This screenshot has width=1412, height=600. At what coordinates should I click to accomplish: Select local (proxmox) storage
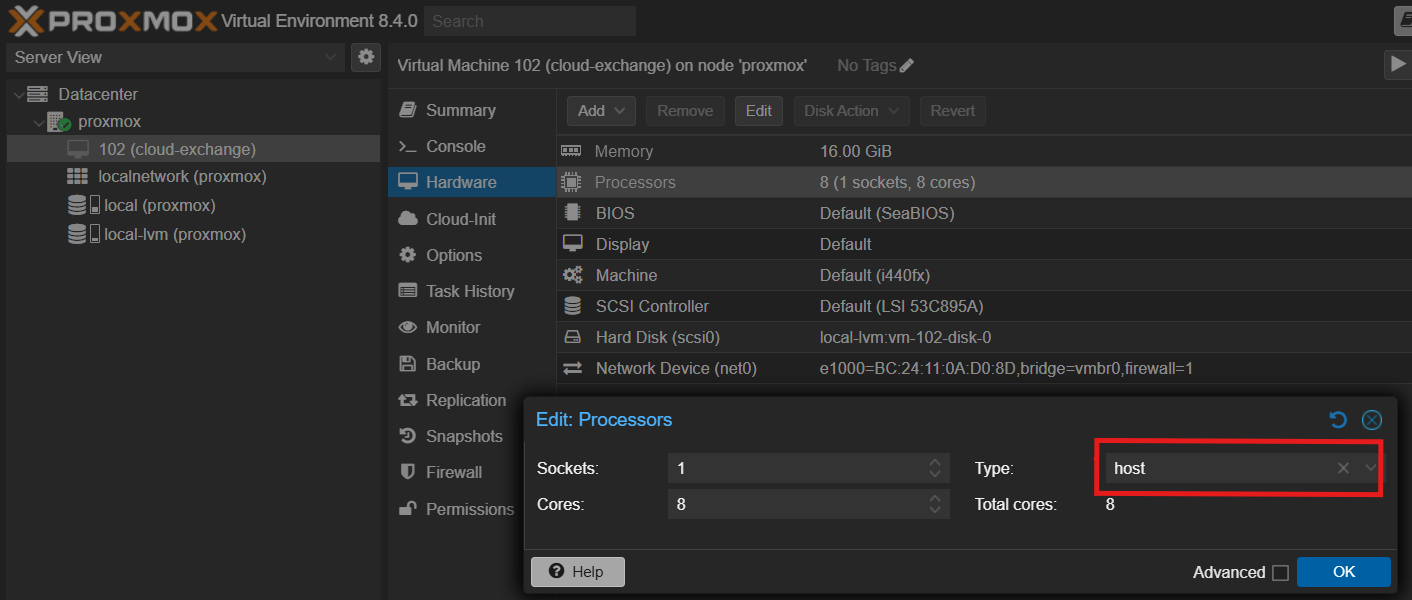pyautogui.click(x=160, y=206)
